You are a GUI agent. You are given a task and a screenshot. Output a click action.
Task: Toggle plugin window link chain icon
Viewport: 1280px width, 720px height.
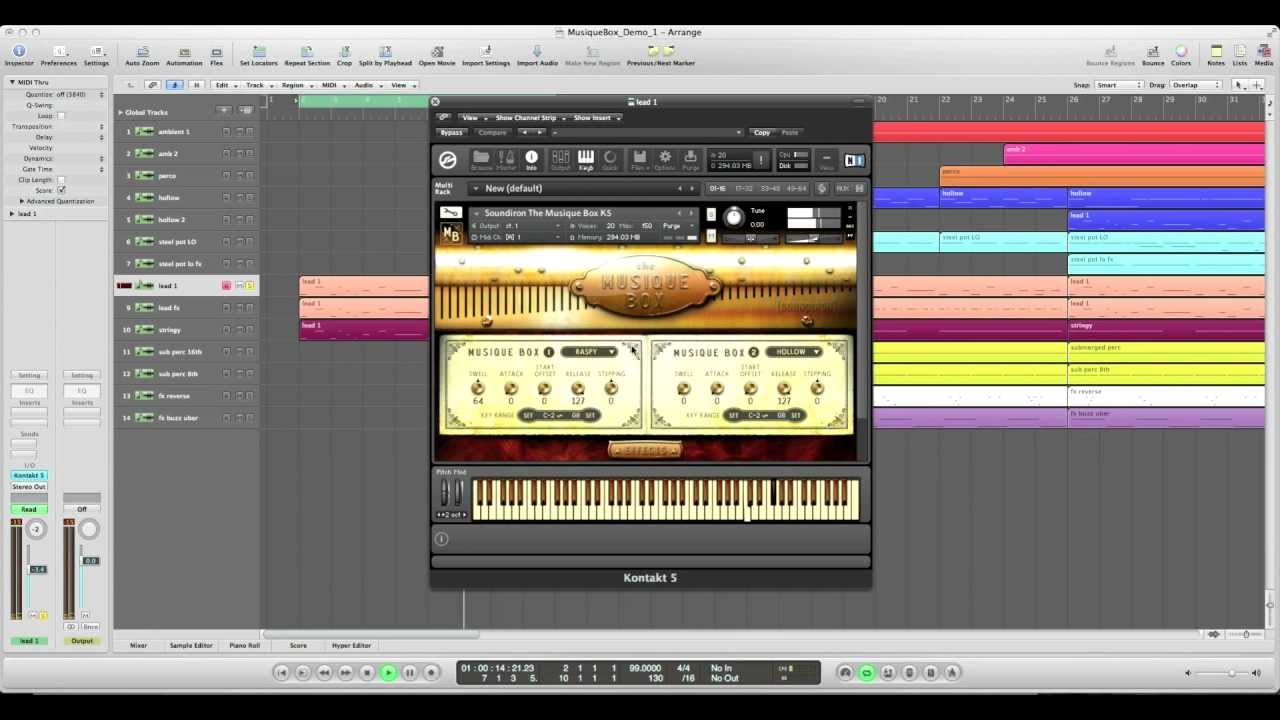point(444,118)
